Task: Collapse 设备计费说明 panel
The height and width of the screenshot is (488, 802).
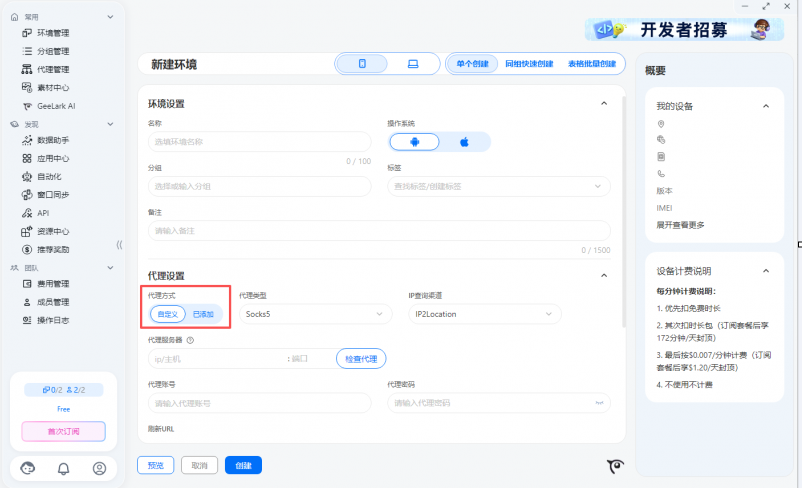Action: (x=766, y=271)
